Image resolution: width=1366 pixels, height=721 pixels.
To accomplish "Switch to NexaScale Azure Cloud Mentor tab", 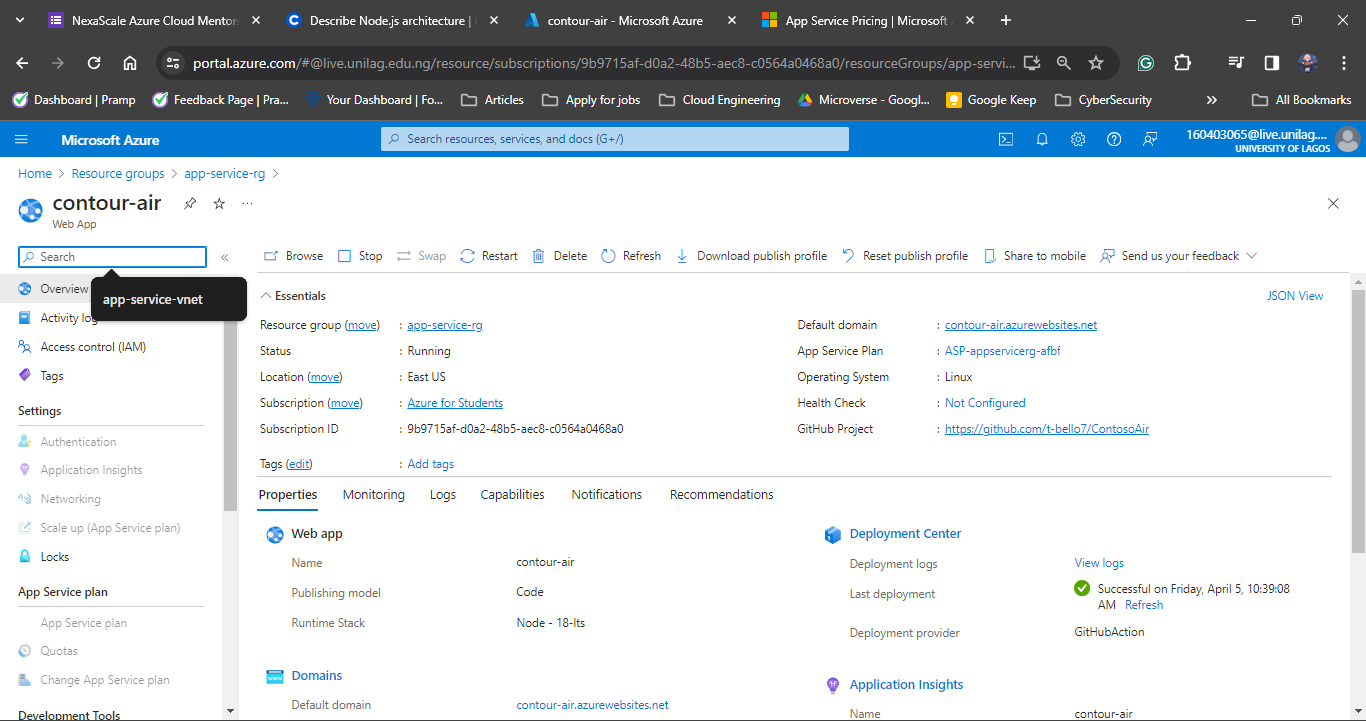I will (x=154, y=20).
